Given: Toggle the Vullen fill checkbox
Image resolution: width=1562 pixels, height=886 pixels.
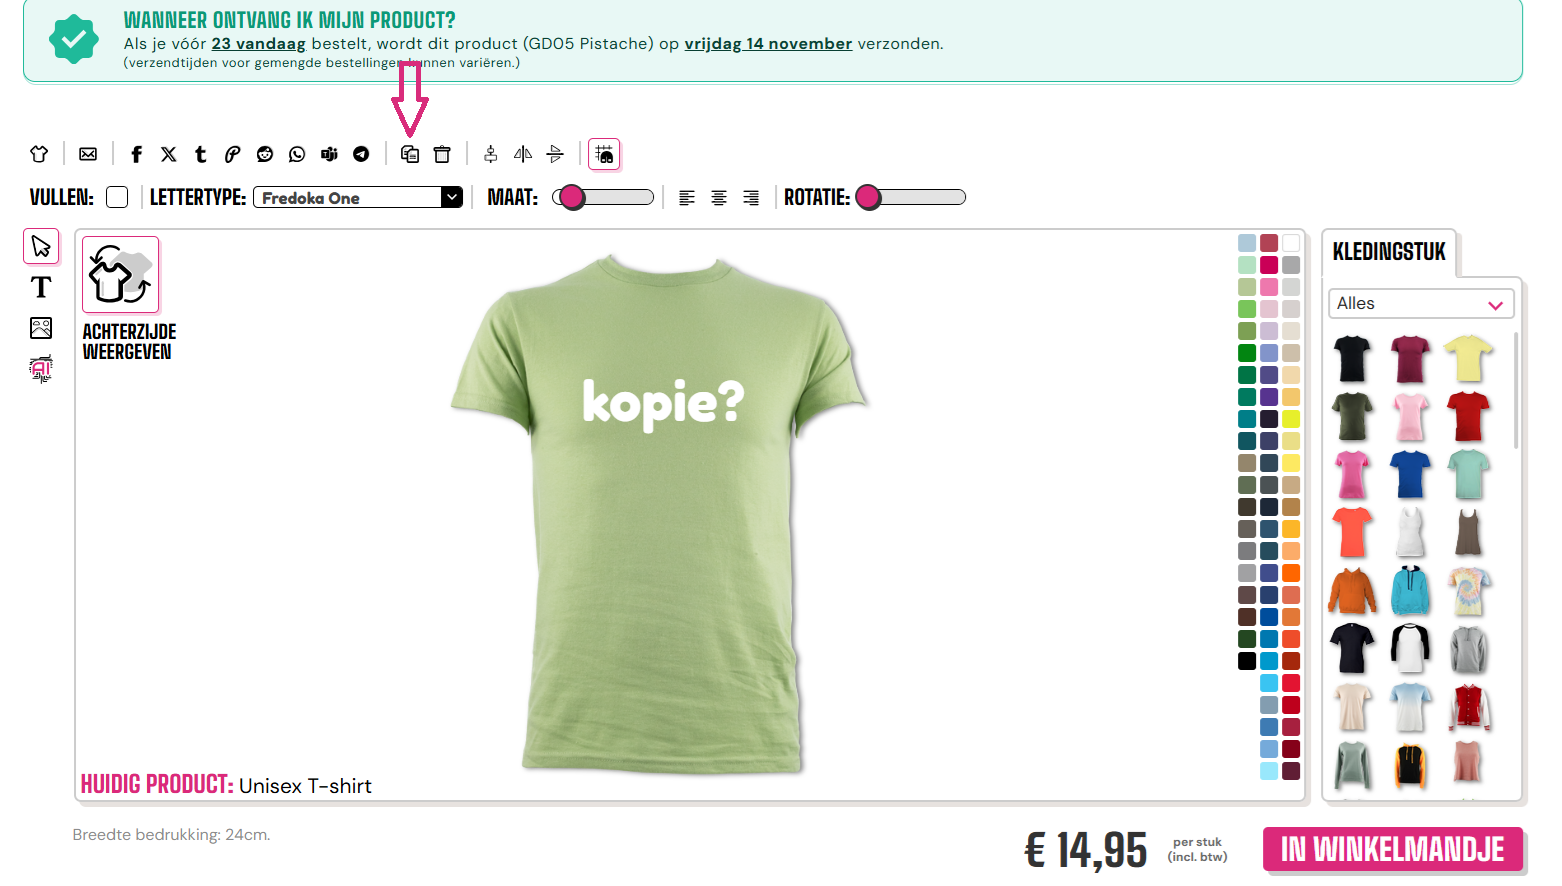Looking at the screenshot, I should coord(117,197).
